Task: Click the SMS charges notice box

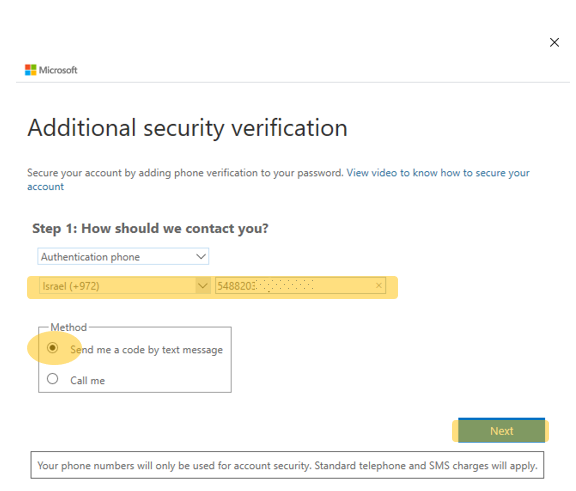Action: 287,465
